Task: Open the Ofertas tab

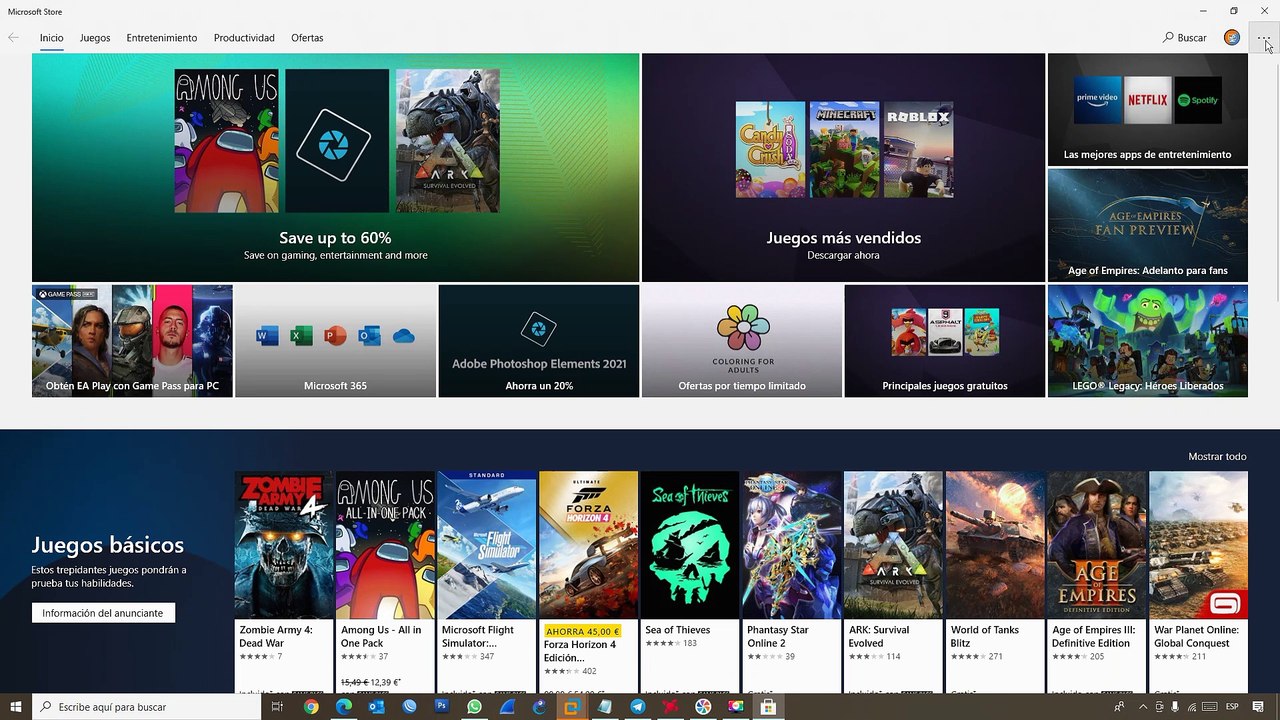Action: pos(307,38)
